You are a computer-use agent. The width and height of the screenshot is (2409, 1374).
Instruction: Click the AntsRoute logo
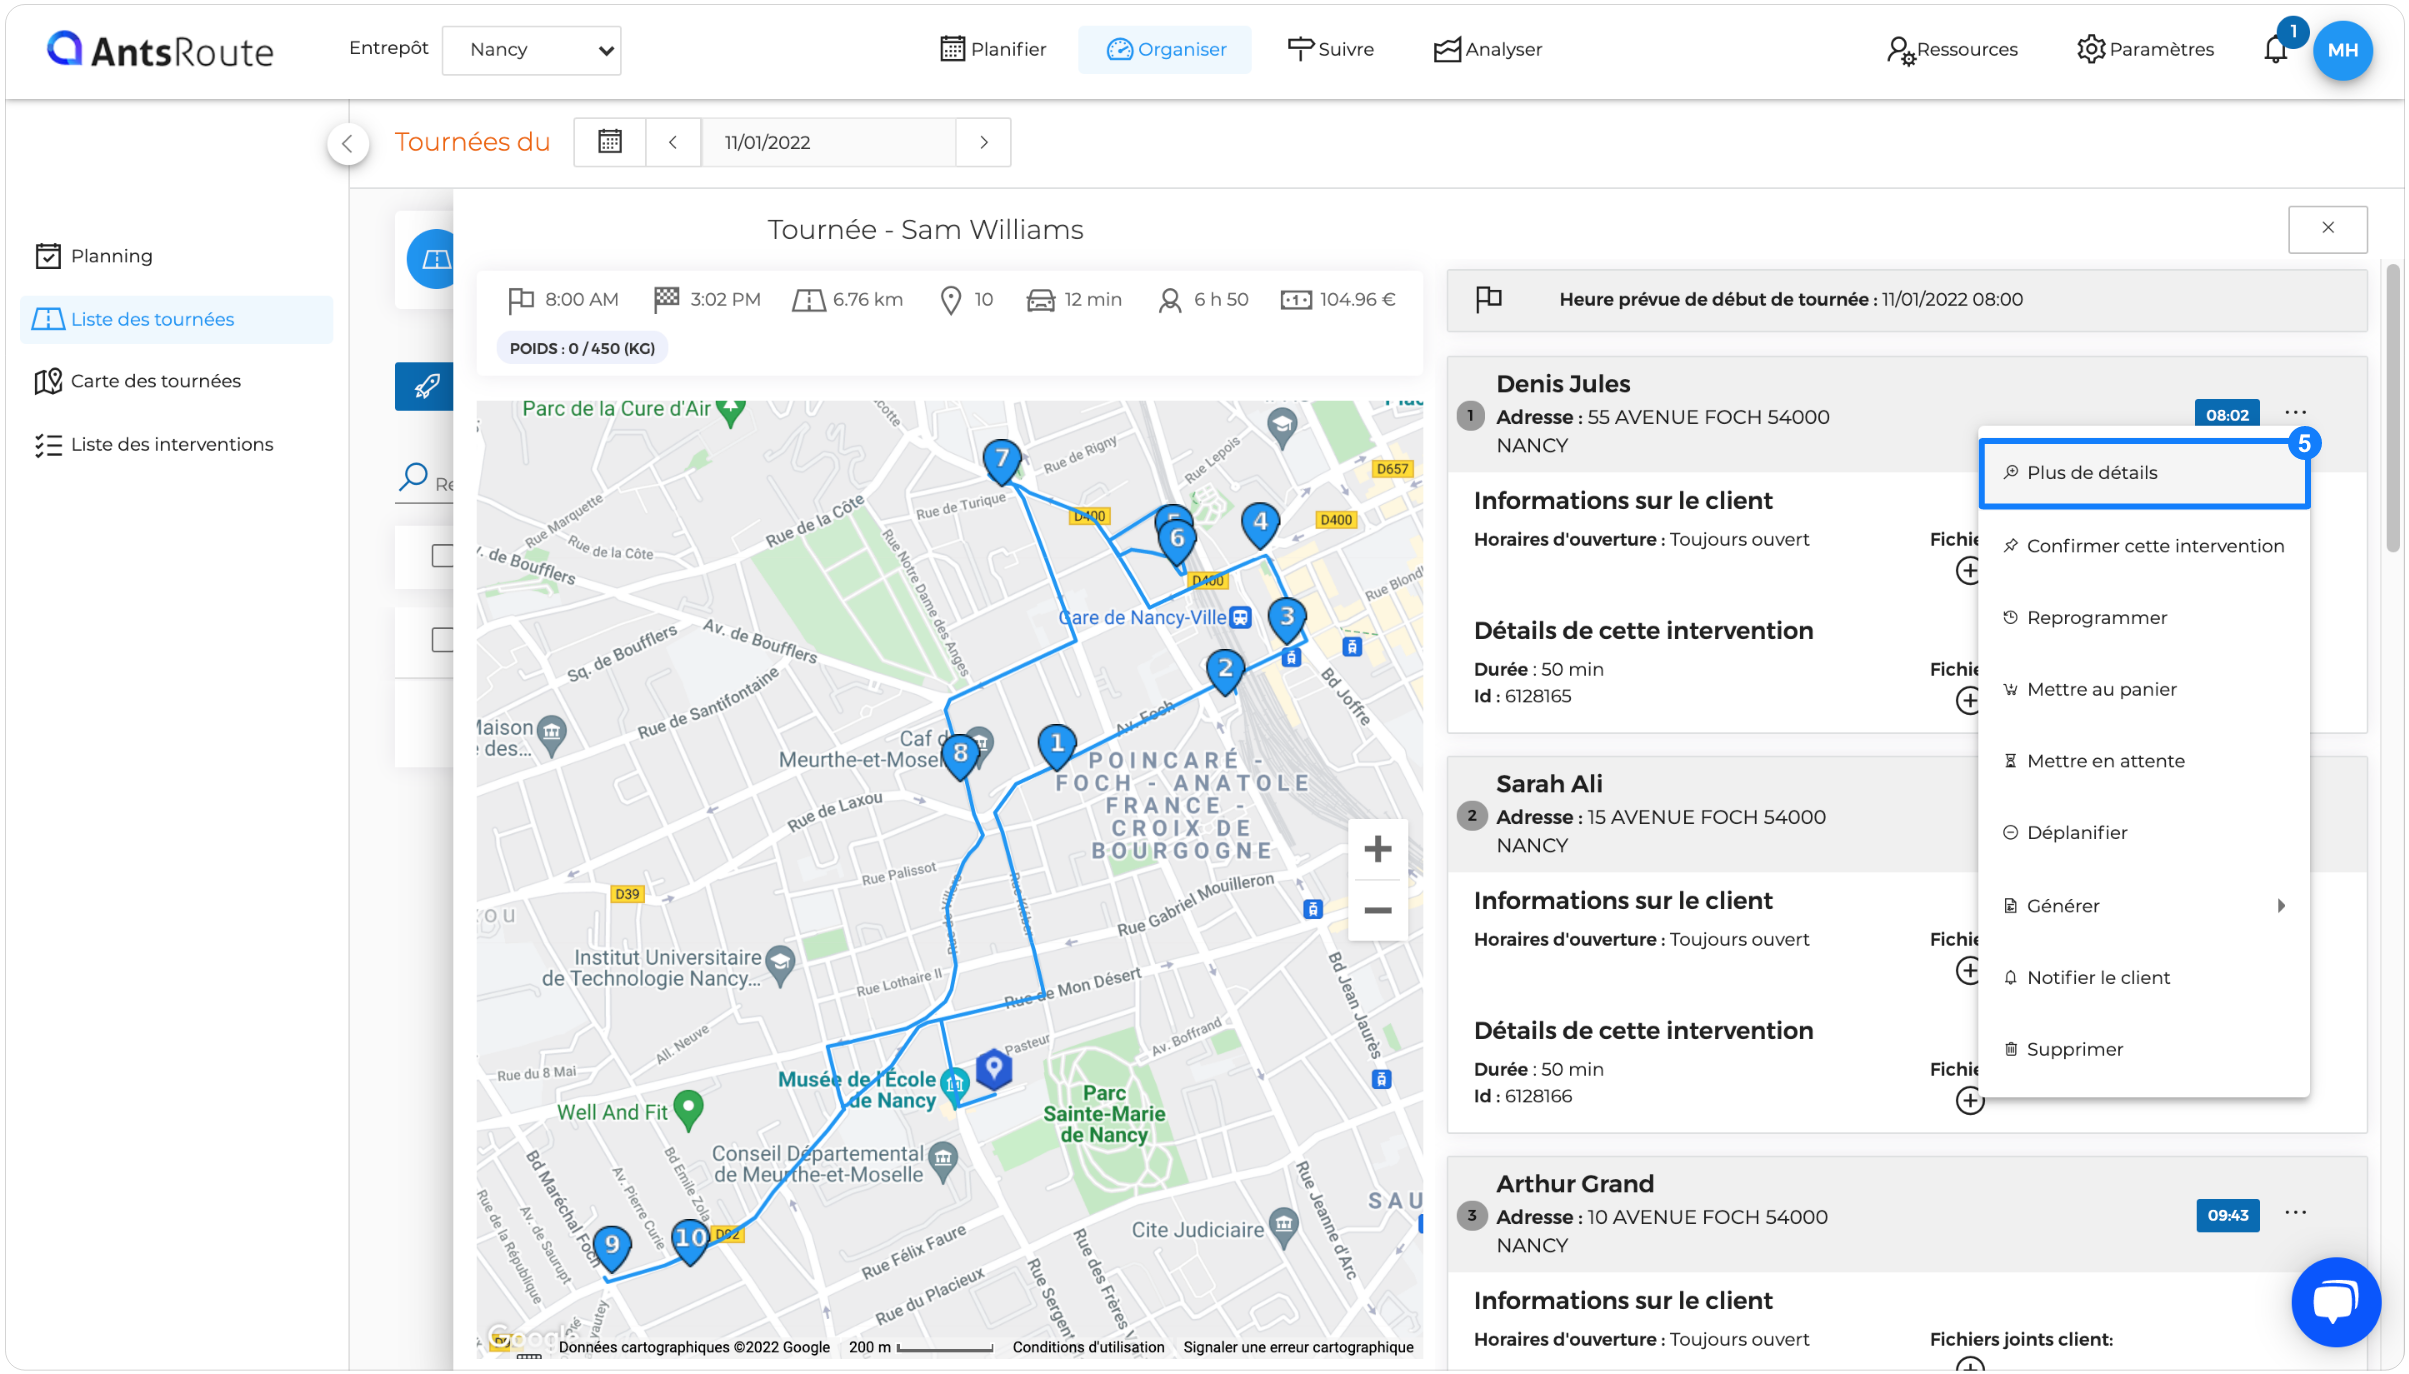(160, 50)
